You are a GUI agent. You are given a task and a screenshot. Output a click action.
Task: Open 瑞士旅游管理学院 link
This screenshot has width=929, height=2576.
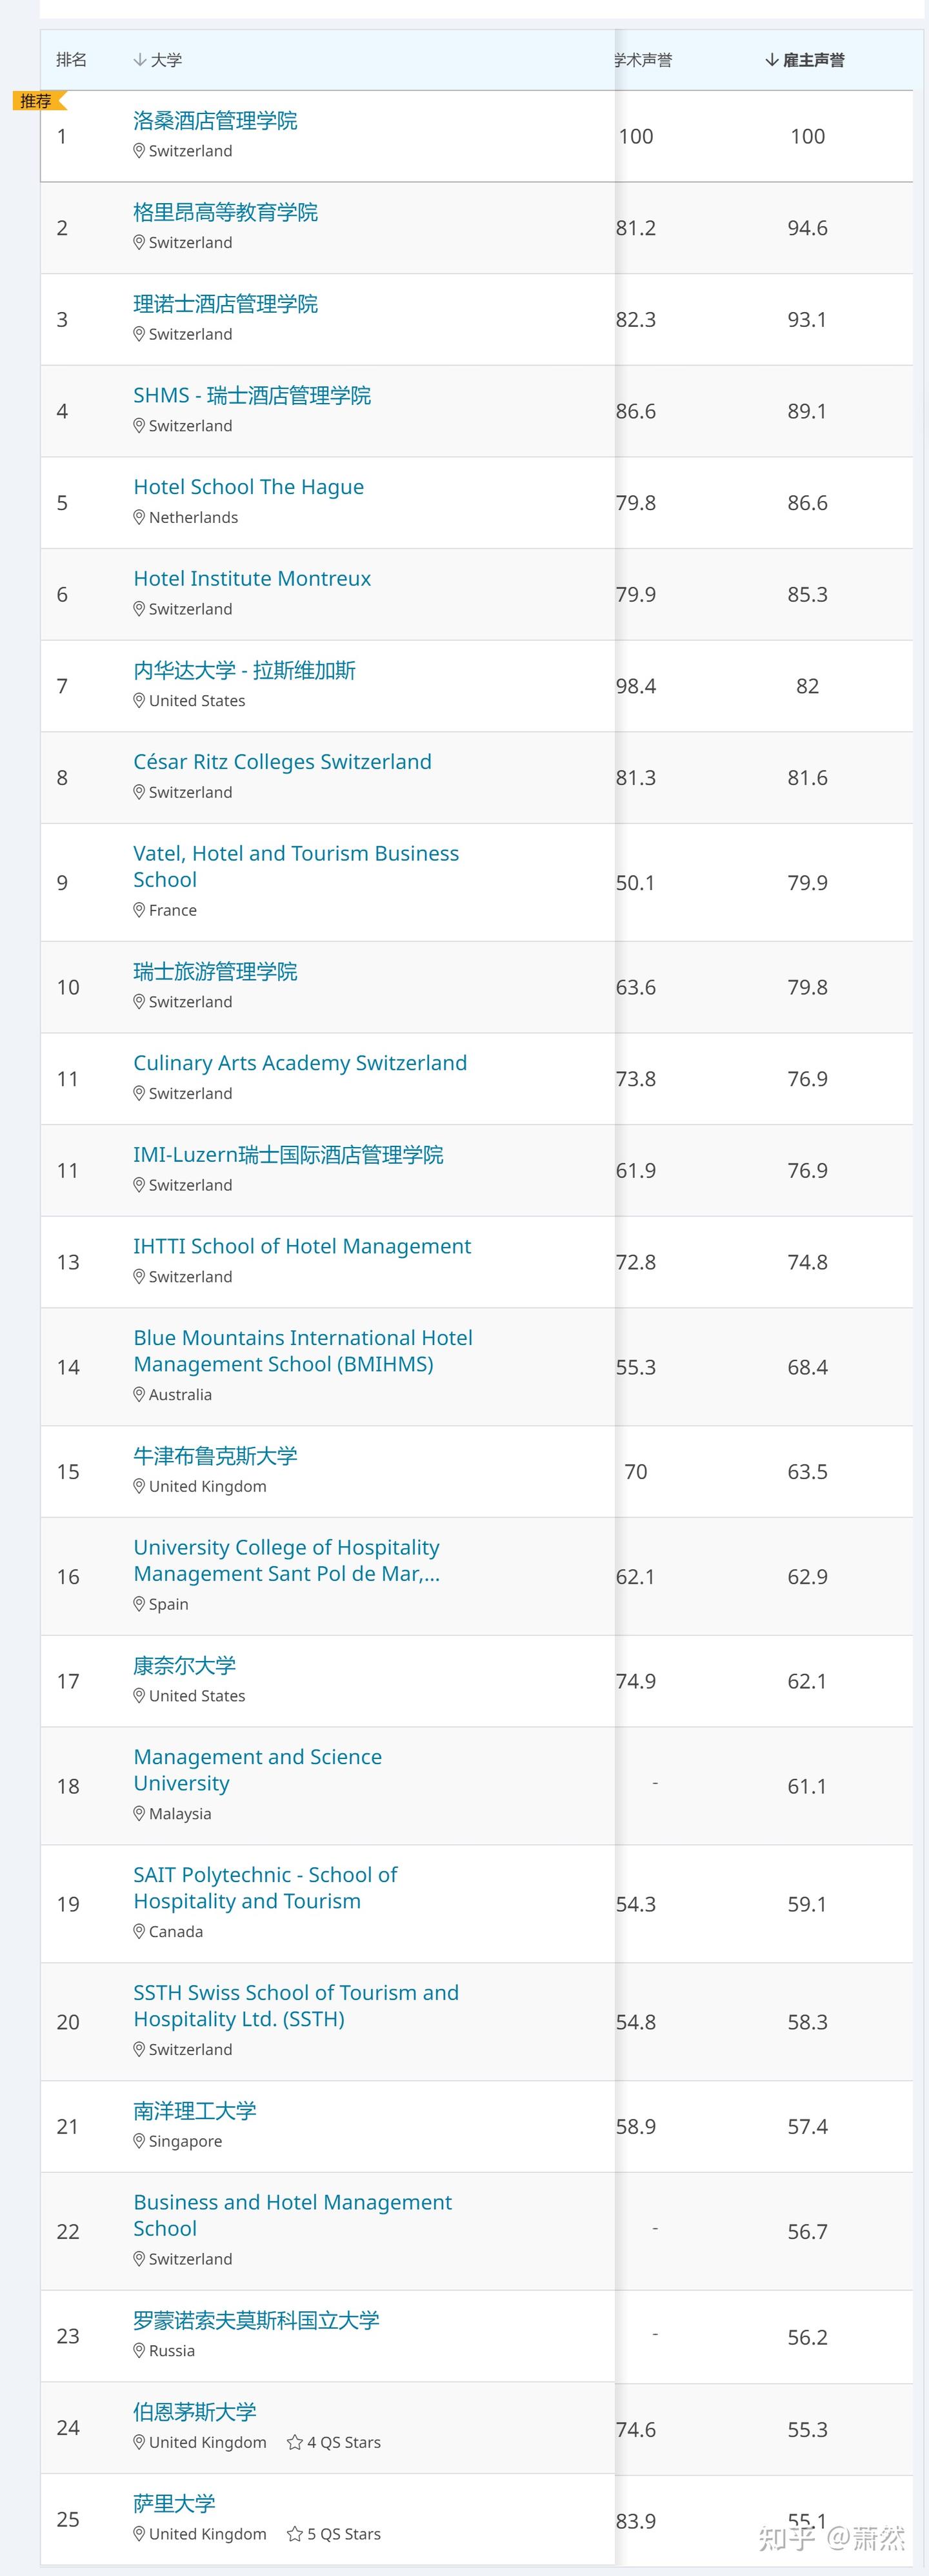[x=215, y=971]
